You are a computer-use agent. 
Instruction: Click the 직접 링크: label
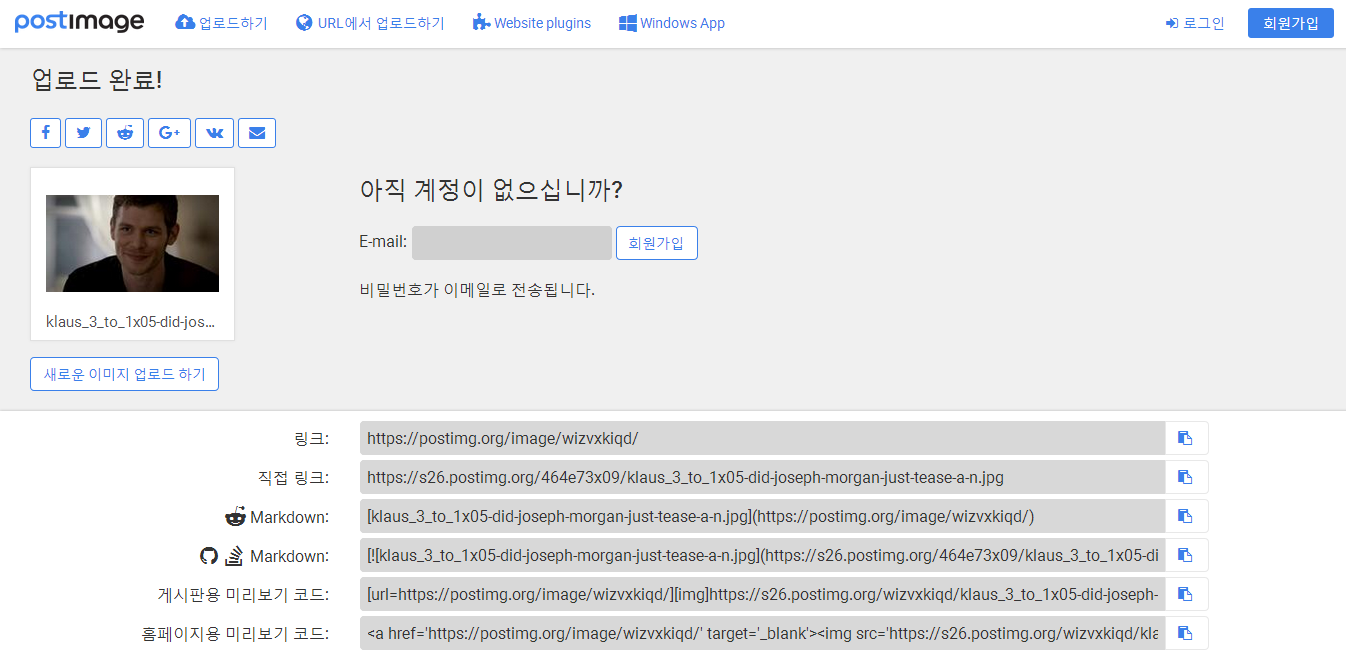(293, 478)
